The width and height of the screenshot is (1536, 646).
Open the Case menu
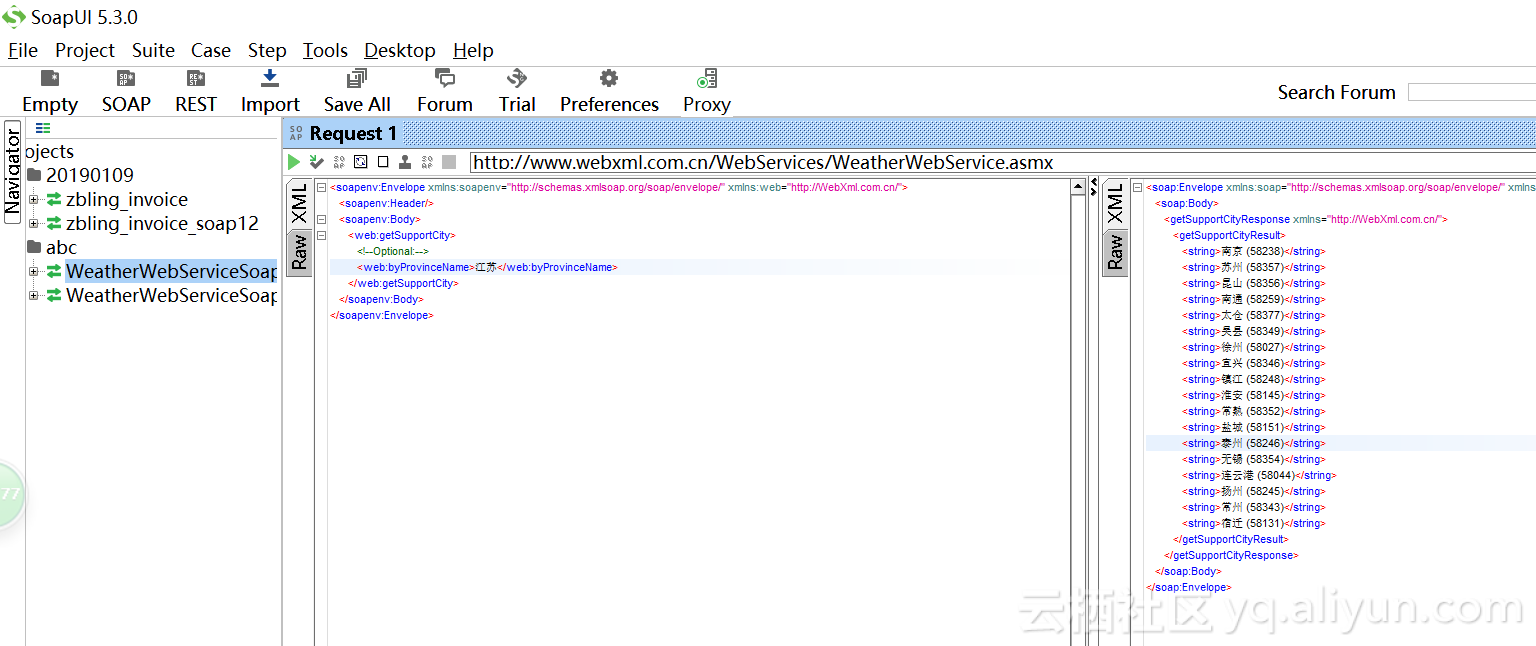coord(211,50)
